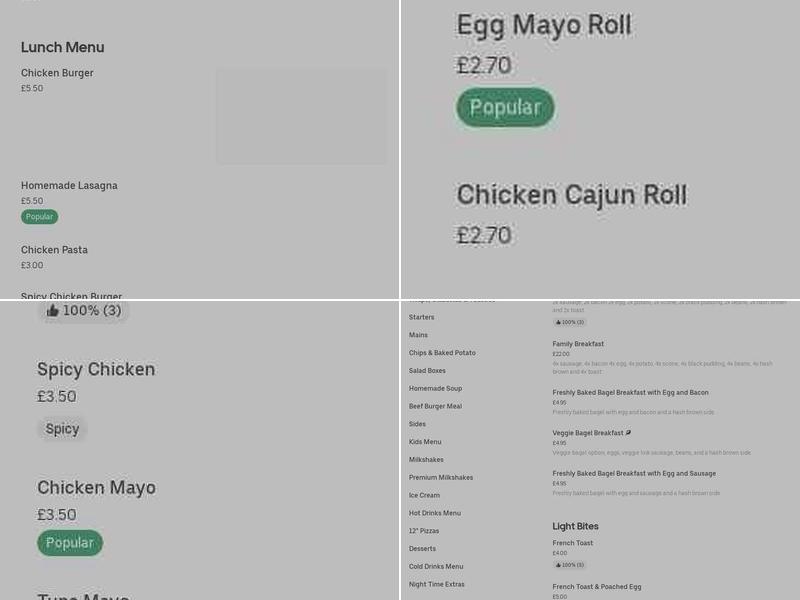Select the Spicy tag under Spicy Chicken
Viewport: 800px width, 600px height.
pos(62,428)
